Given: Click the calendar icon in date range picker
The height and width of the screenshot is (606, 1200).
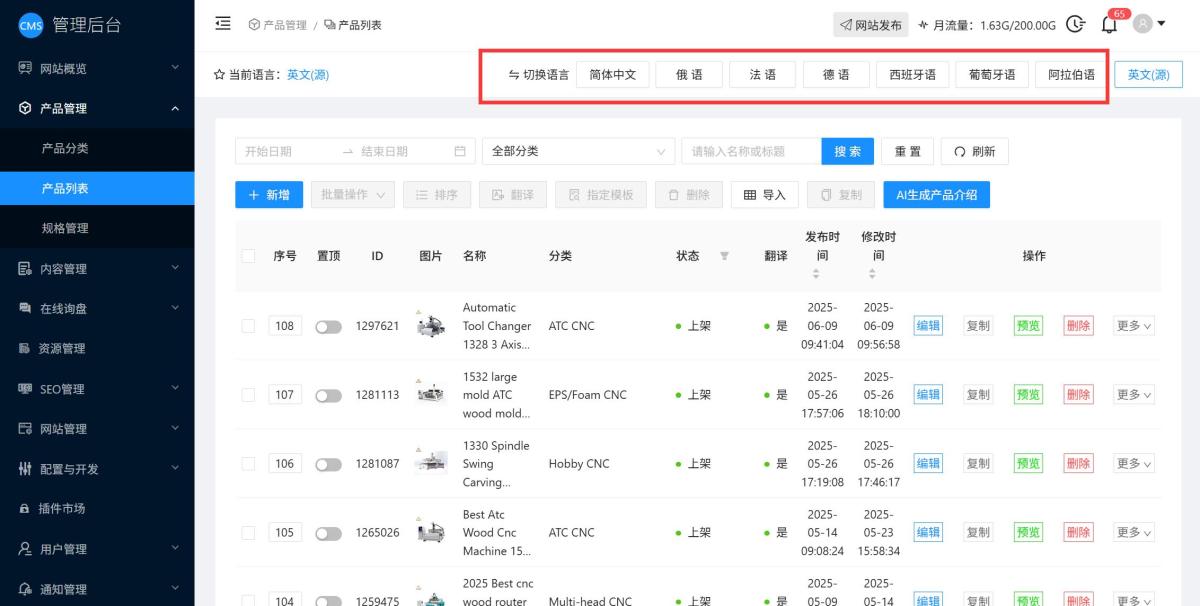Looking at the screenshot, I should [x=460, y=151].
